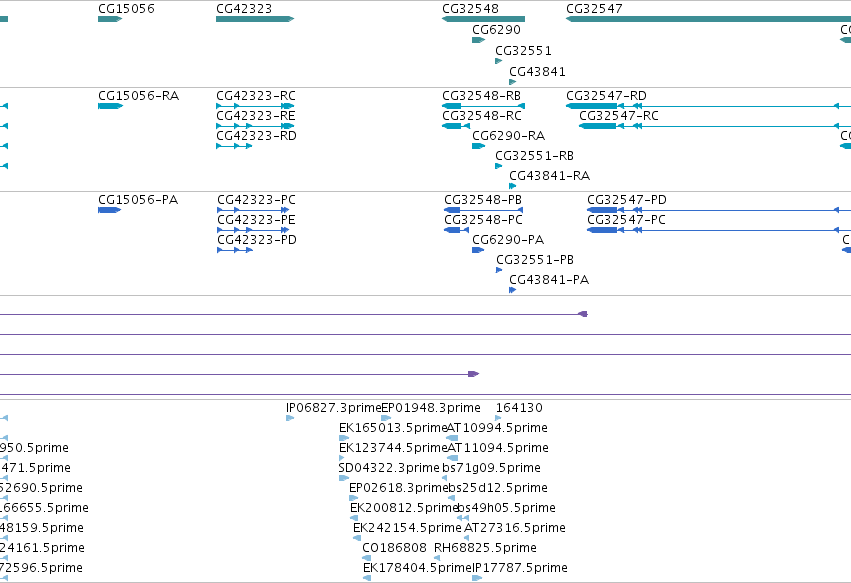This screenshot has width=851, height=583.
Task: Select EST EP02618.3prime
Action: 399,488
